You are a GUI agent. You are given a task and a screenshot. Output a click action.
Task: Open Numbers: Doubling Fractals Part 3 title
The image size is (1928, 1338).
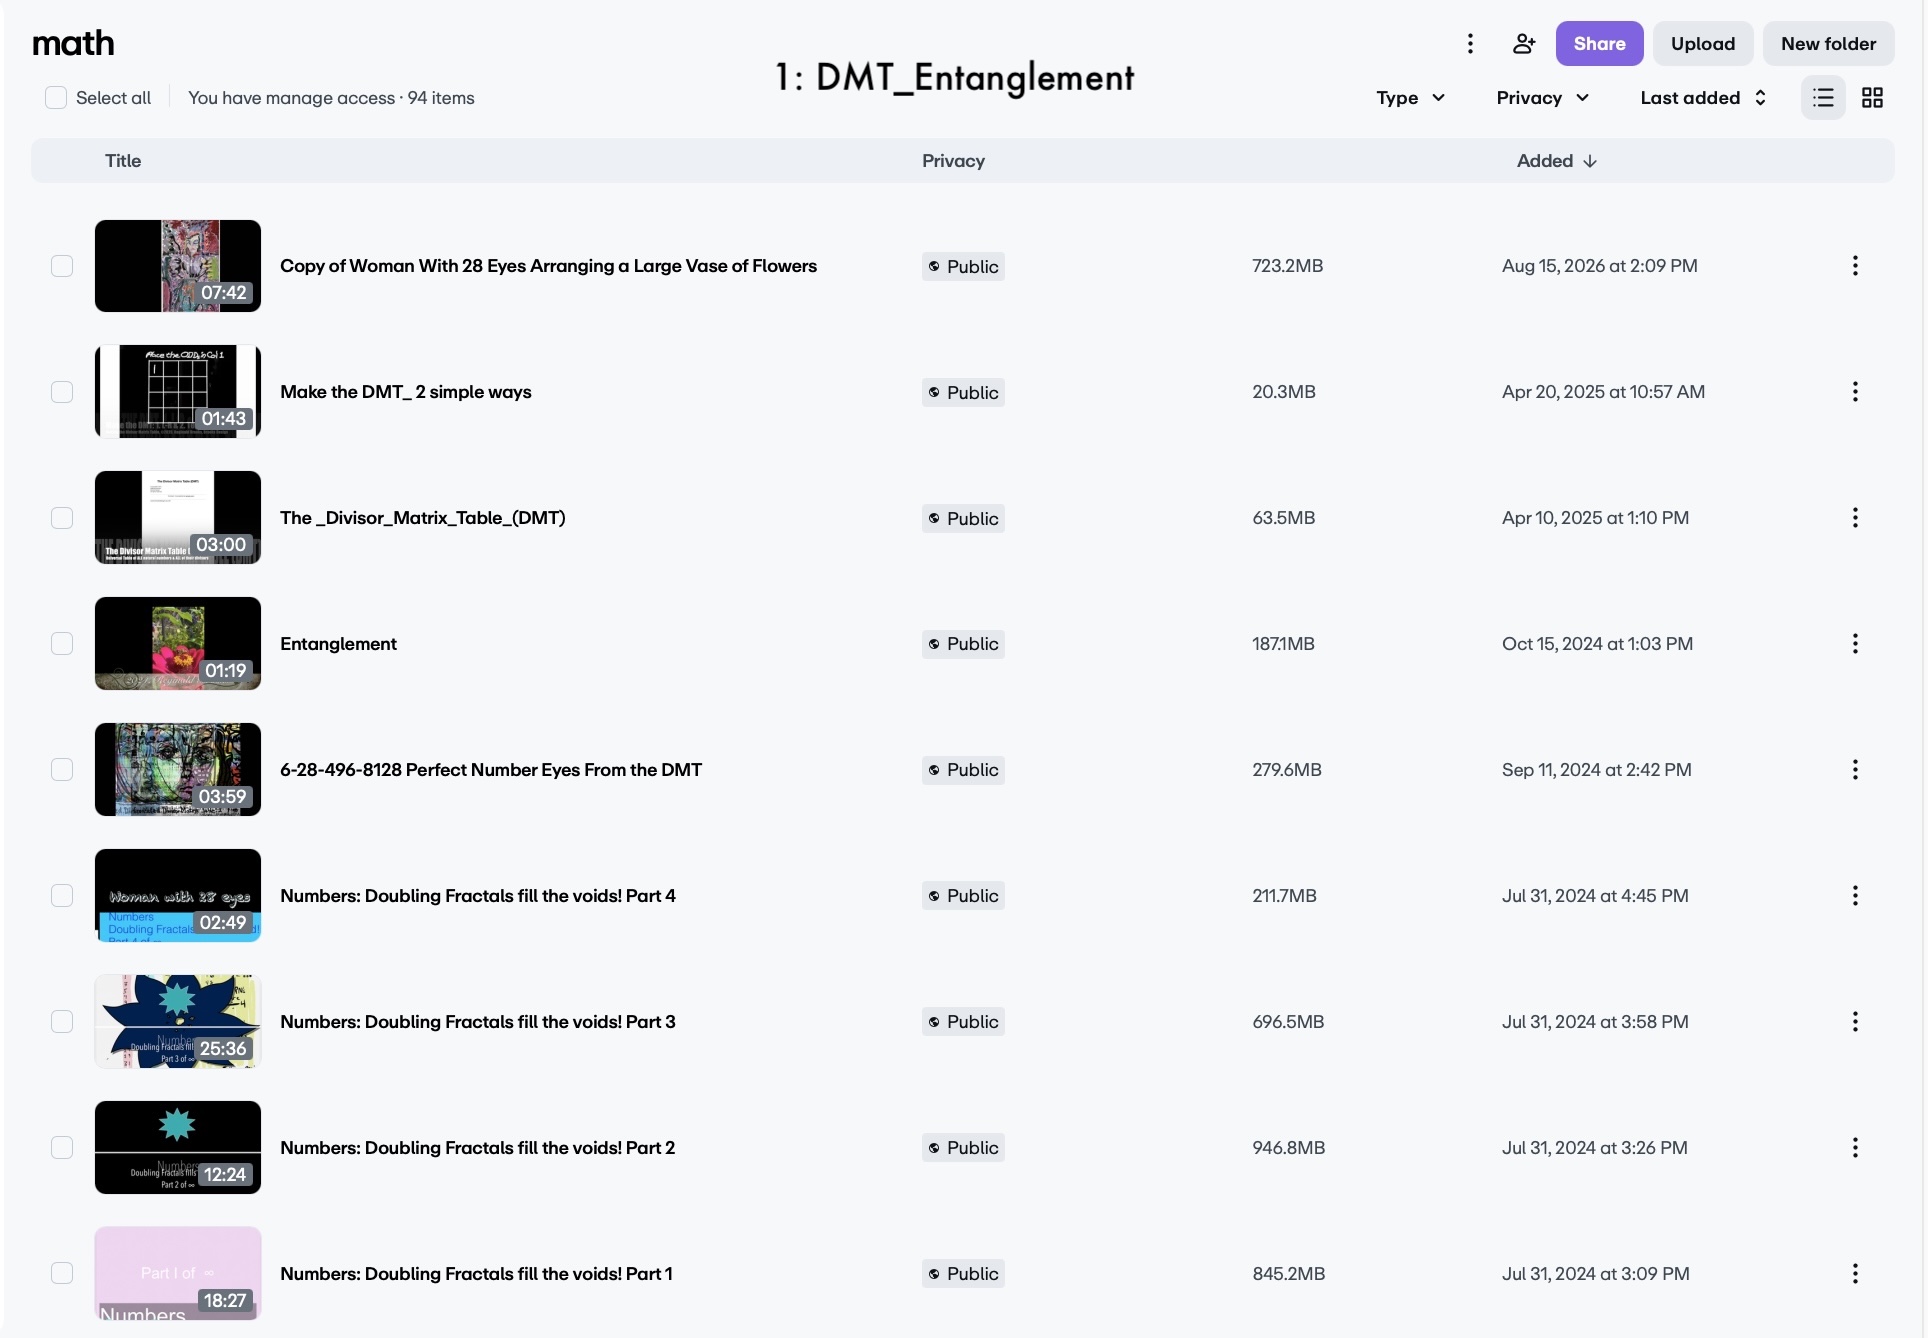[478, 1022]
